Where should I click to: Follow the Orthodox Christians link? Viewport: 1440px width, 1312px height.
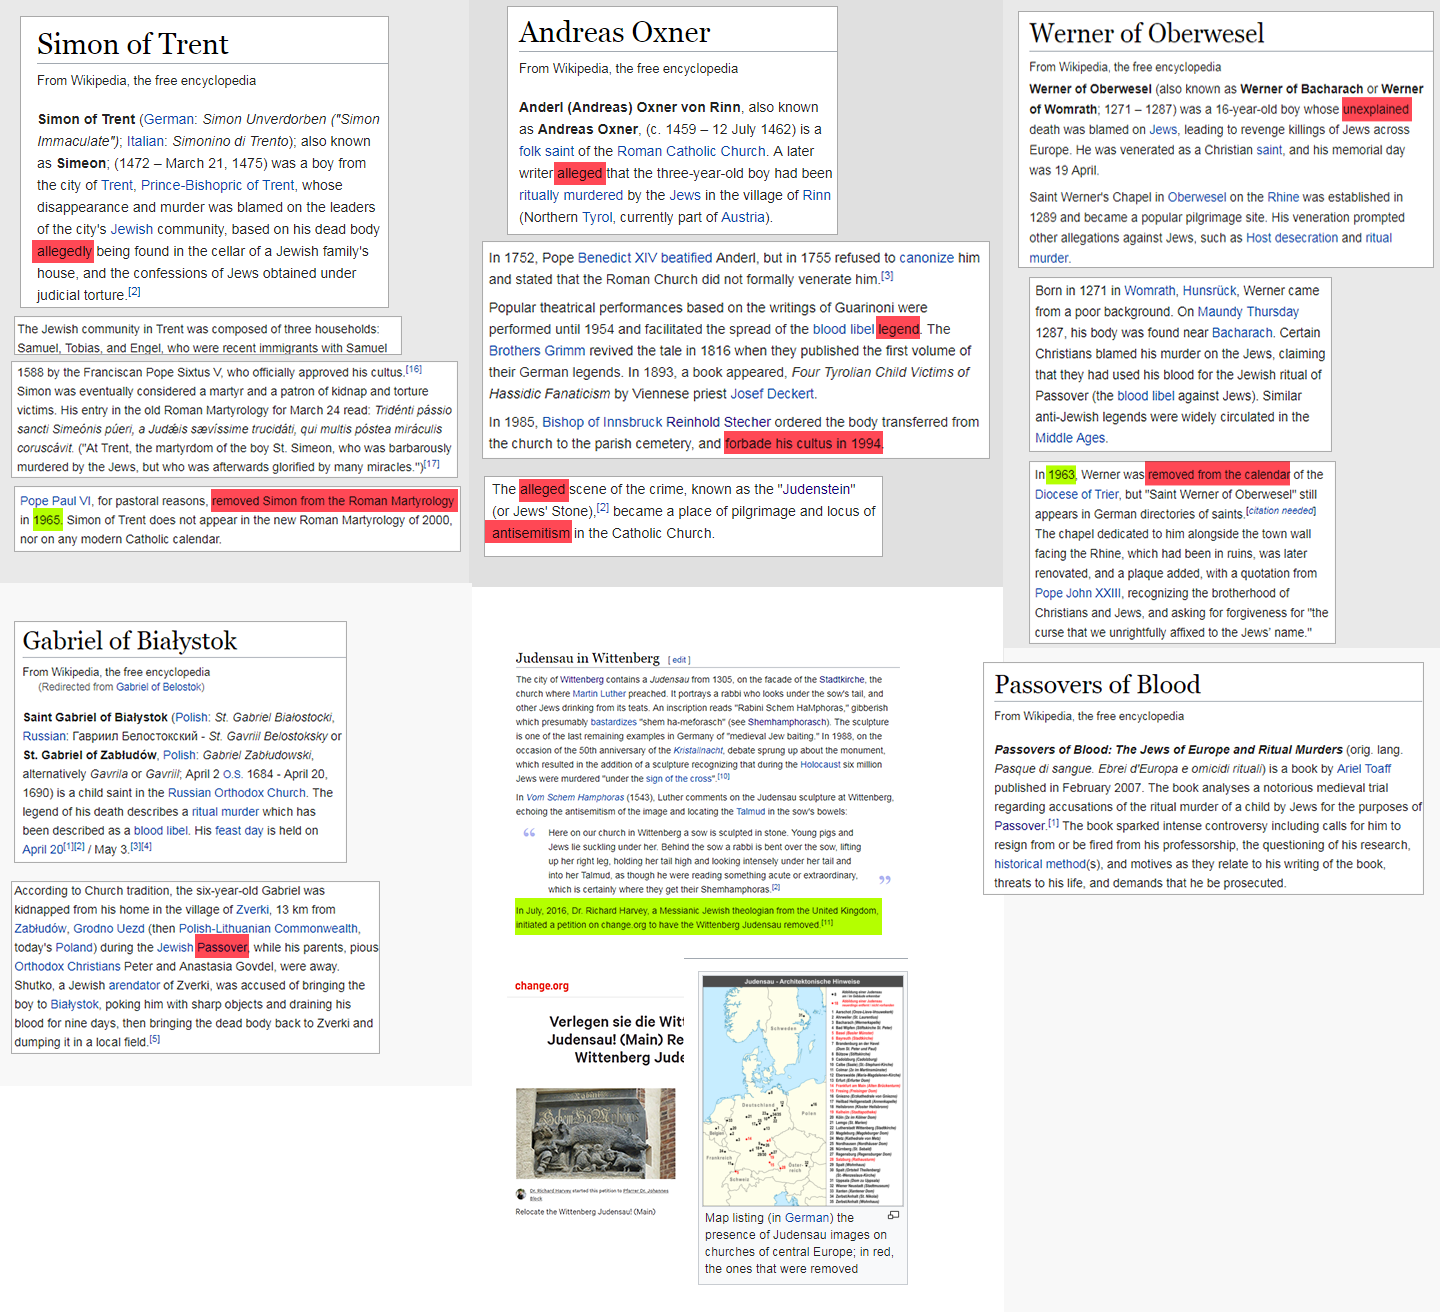(67, 967)
